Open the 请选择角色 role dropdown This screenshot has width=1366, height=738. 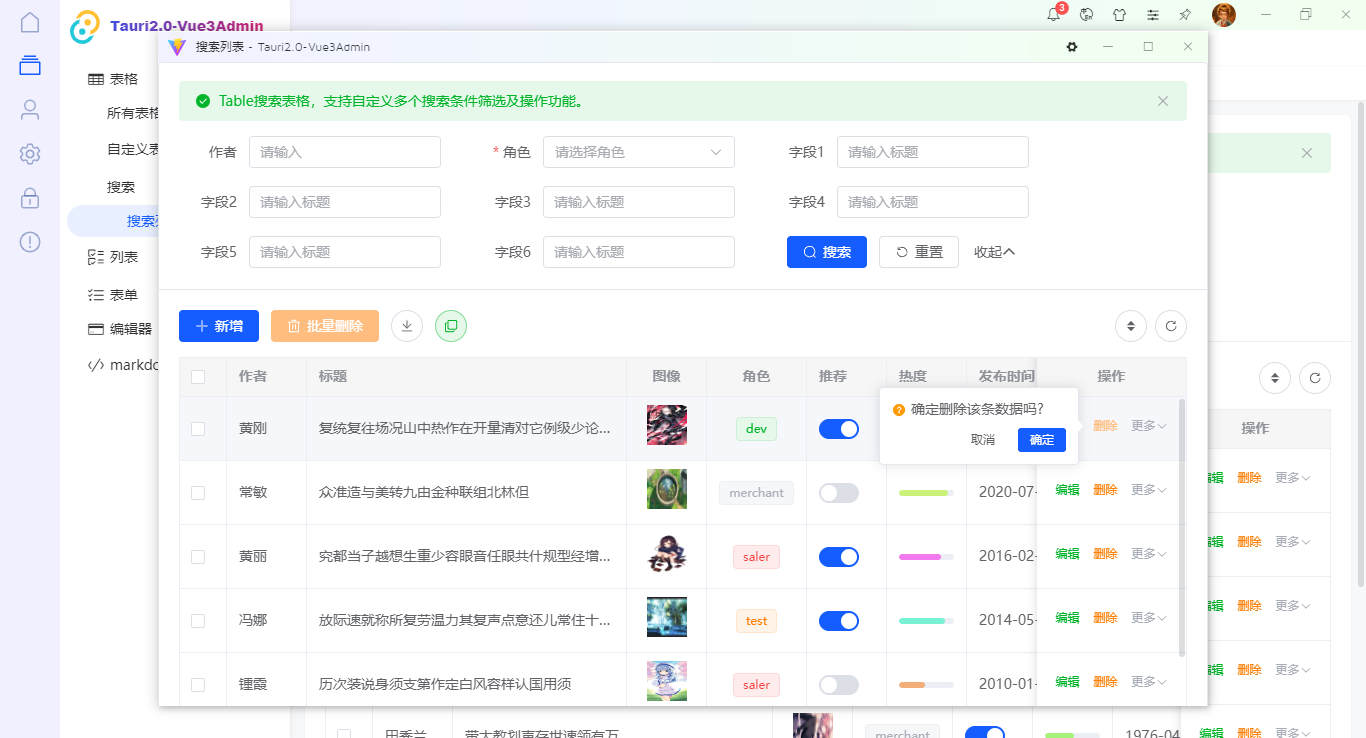tap(638, 151)
